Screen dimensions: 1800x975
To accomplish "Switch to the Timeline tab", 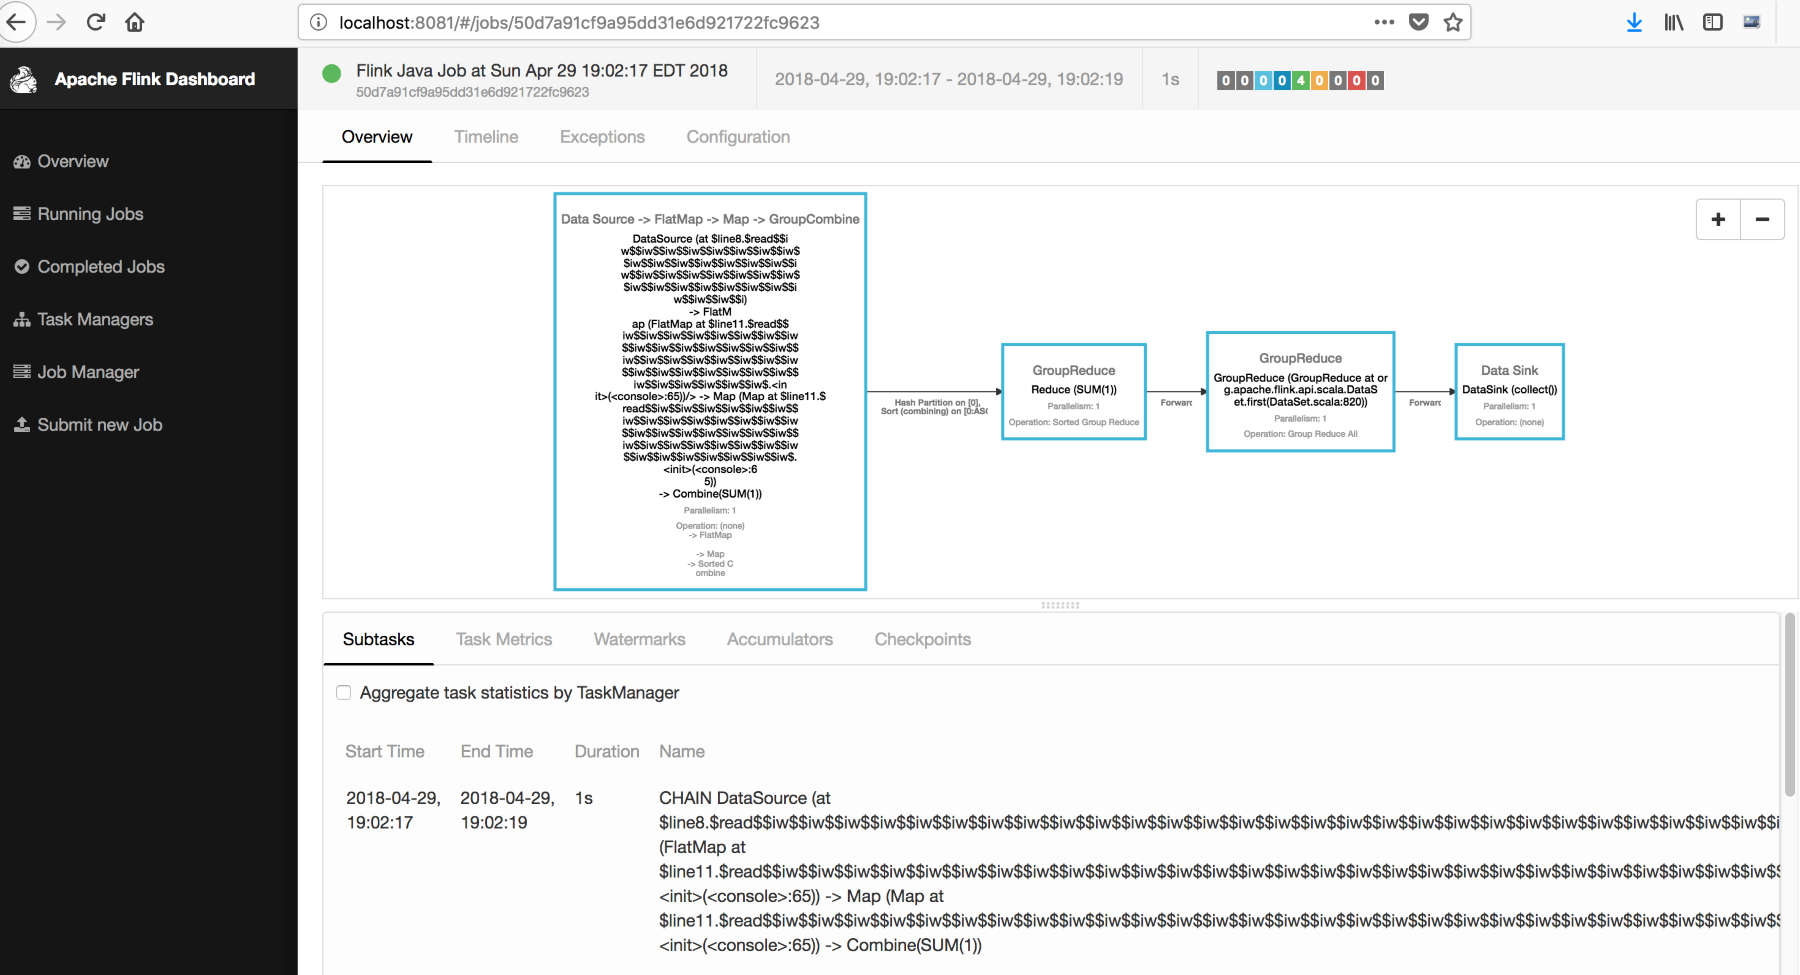I will [486, 137].
